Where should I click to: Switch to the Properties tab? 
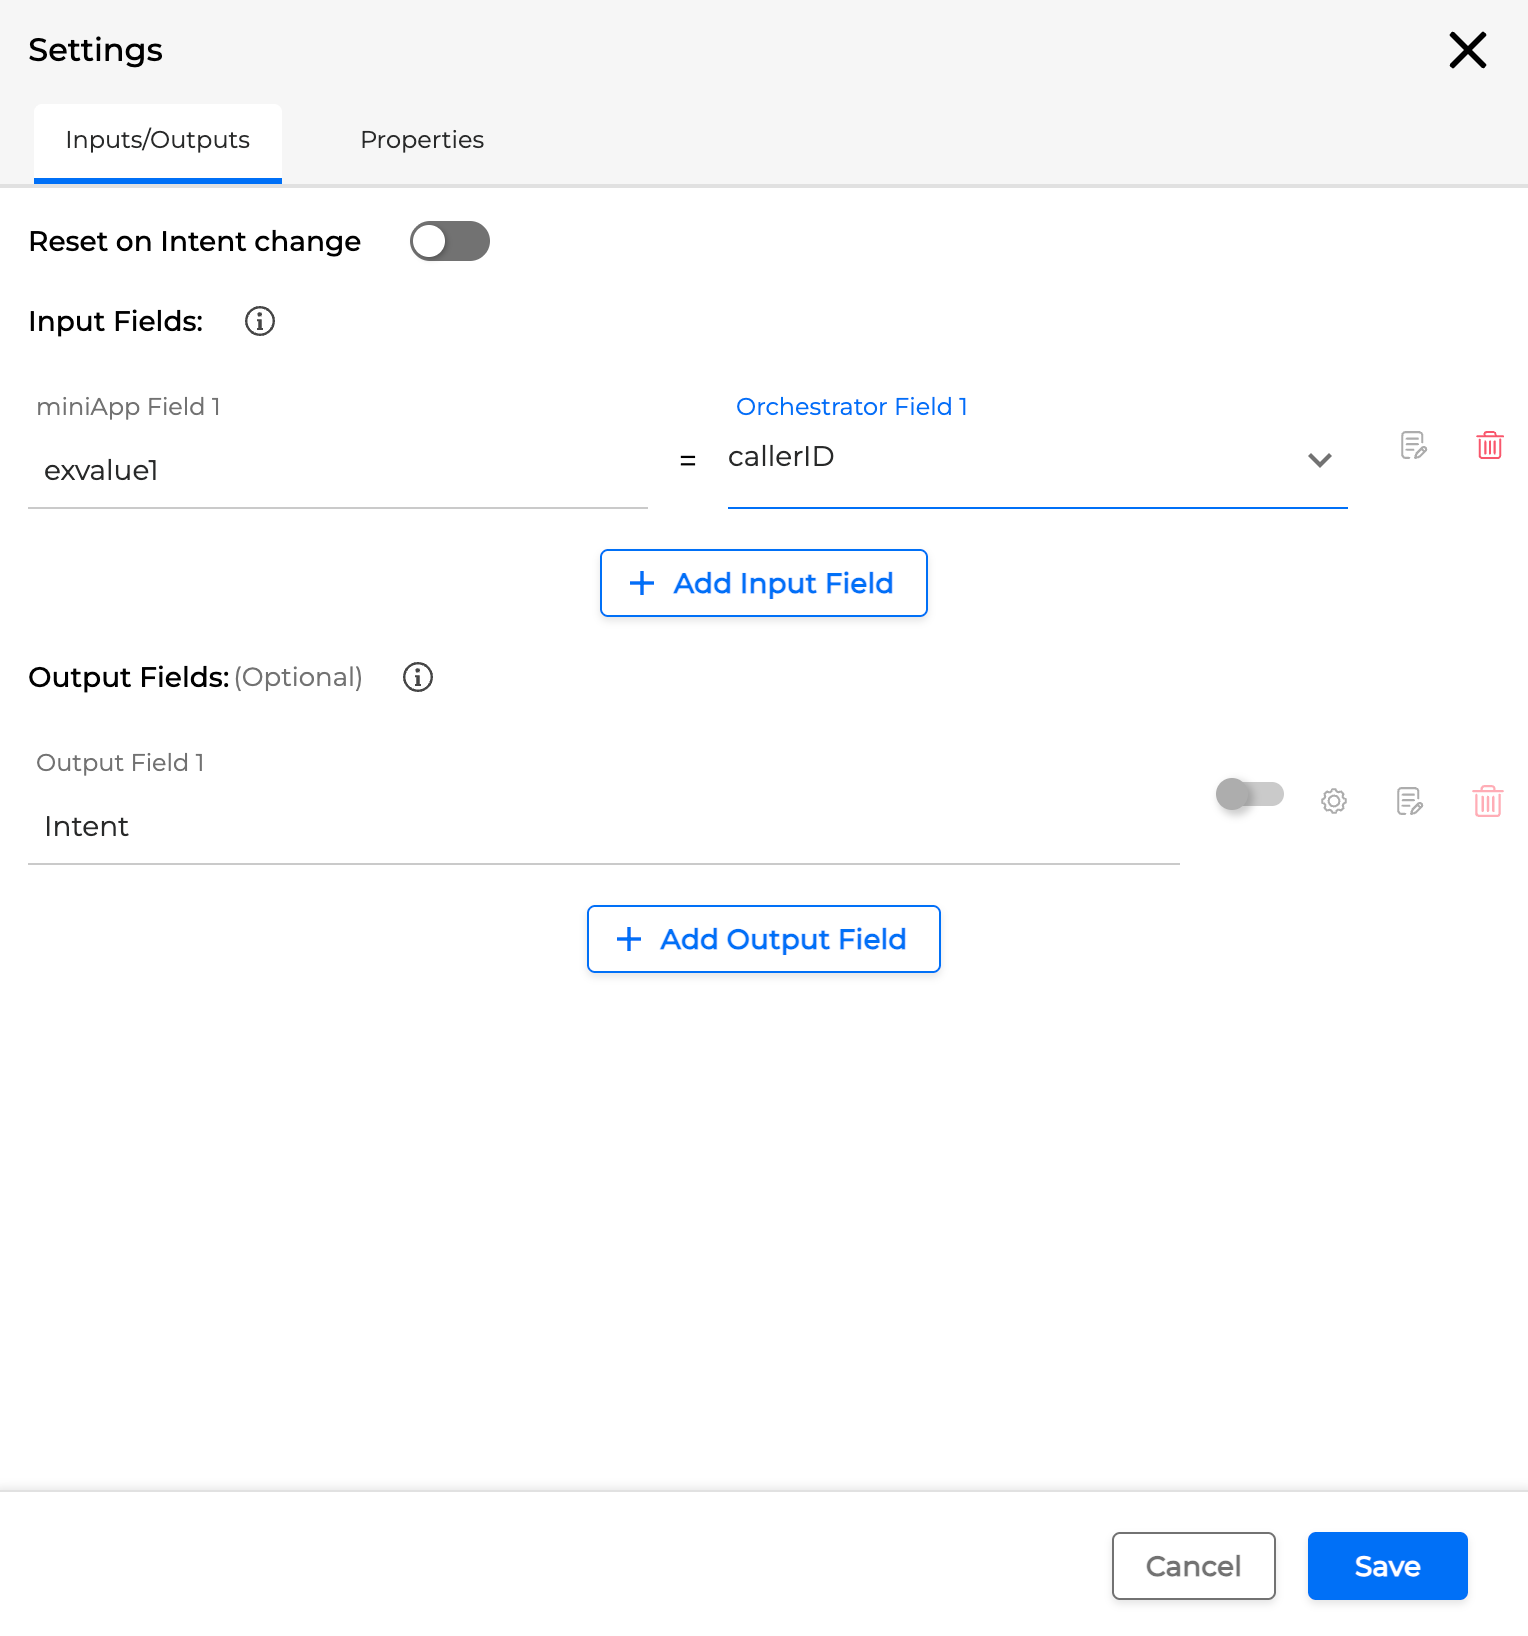pyautogui.click(x=422, y=140)
